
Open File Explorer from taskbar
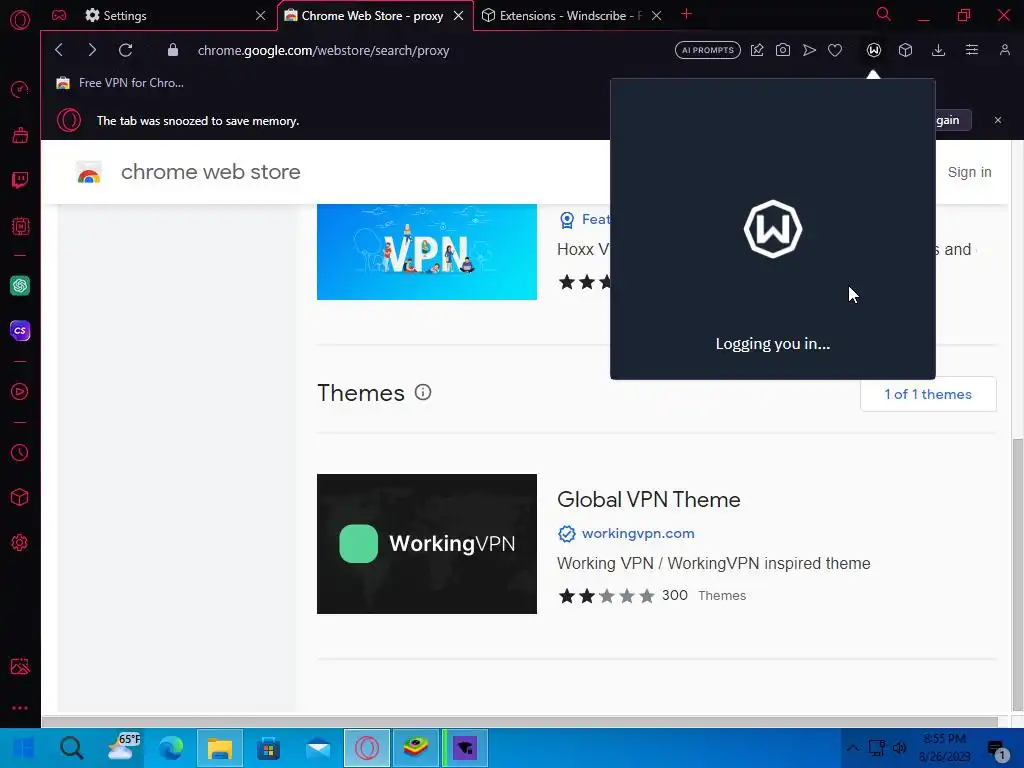[220, 748]
